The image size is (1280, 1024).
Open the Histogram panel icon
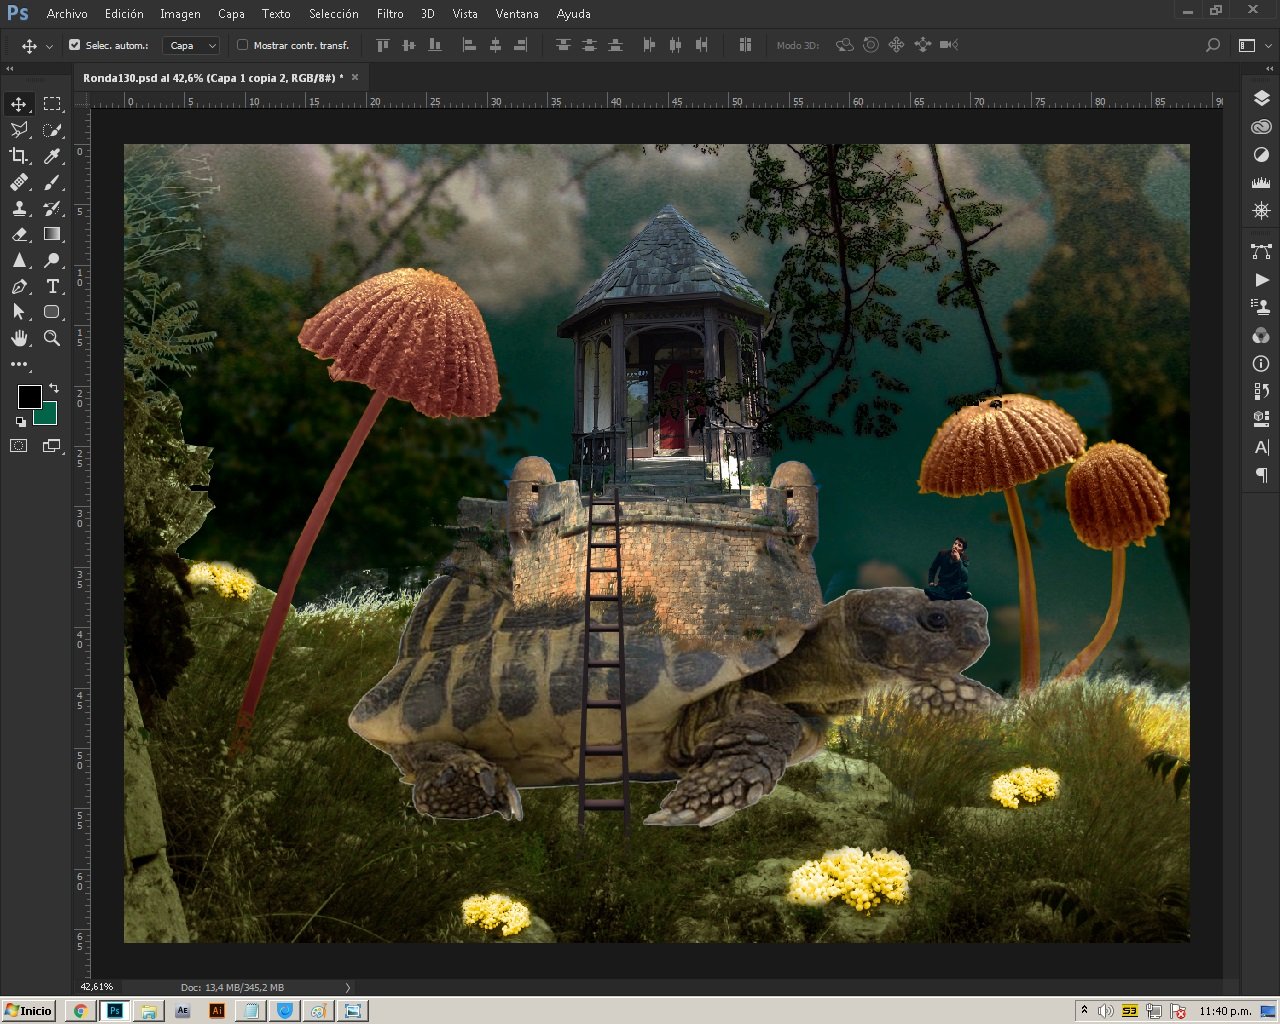coord(1261,183)
